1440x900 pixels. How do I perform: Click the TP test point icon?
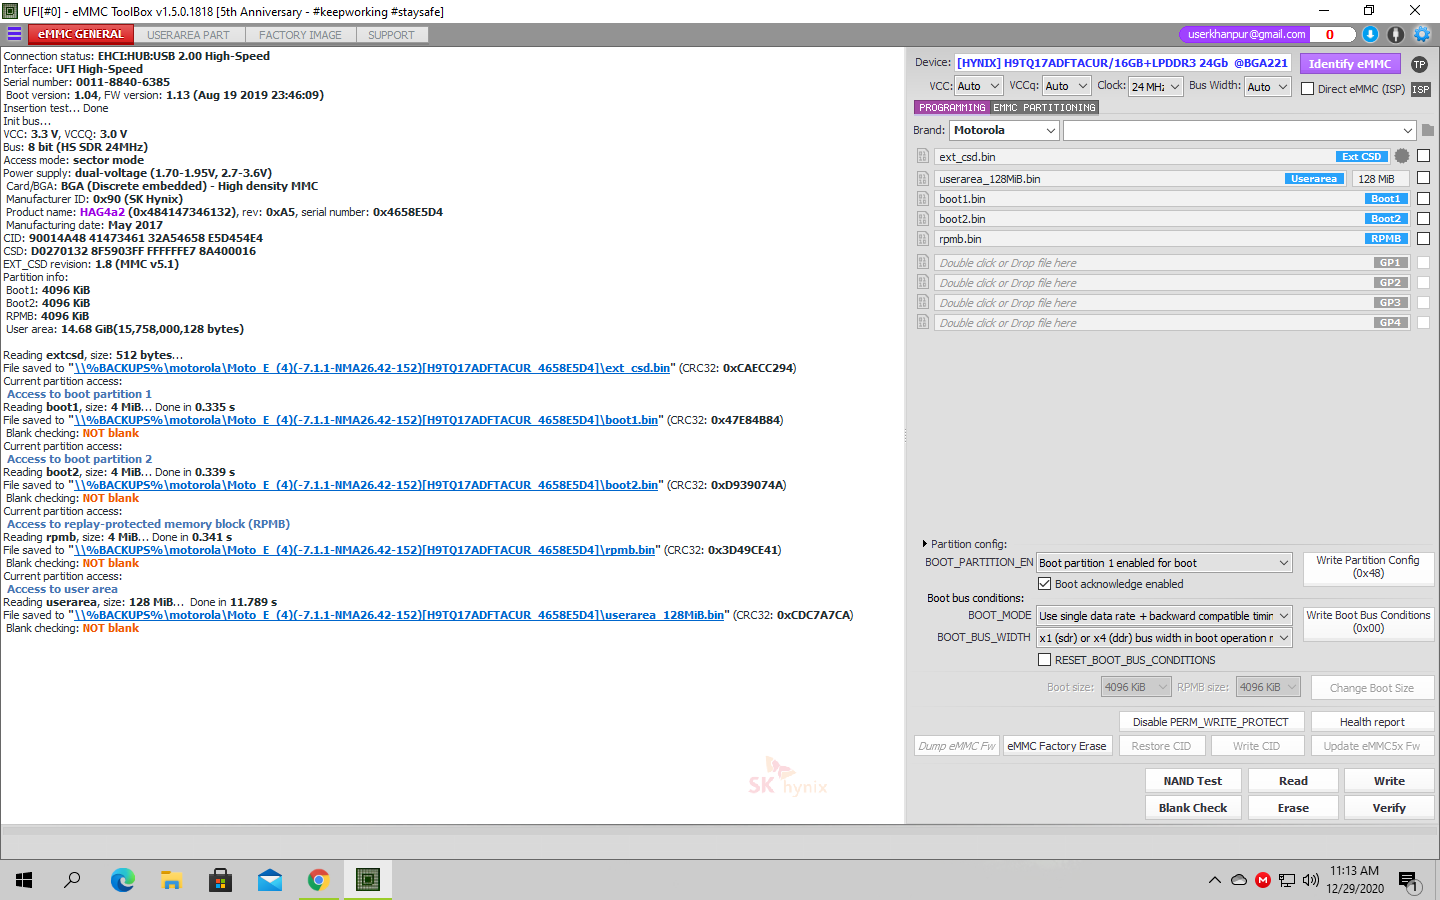(1419, 64)
